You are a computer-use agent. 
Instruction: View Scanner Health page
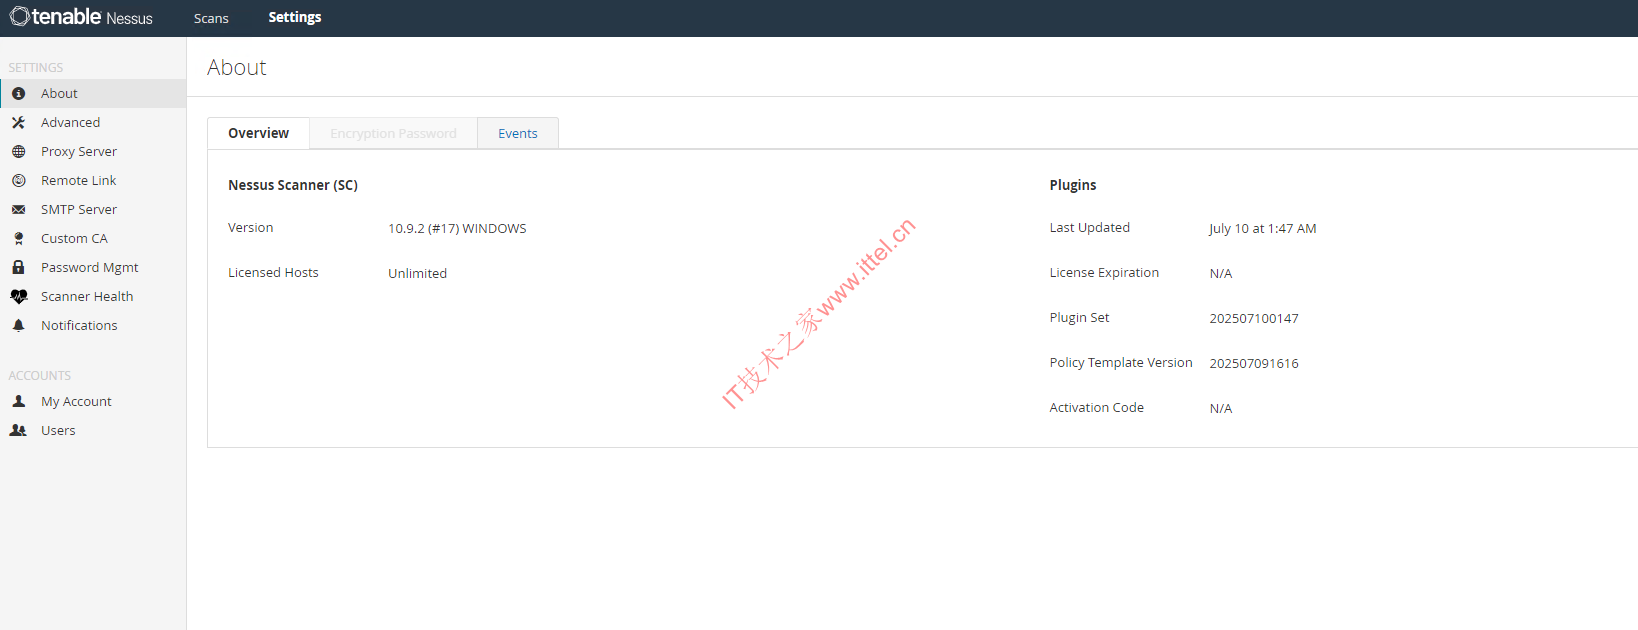click(93, 296)
